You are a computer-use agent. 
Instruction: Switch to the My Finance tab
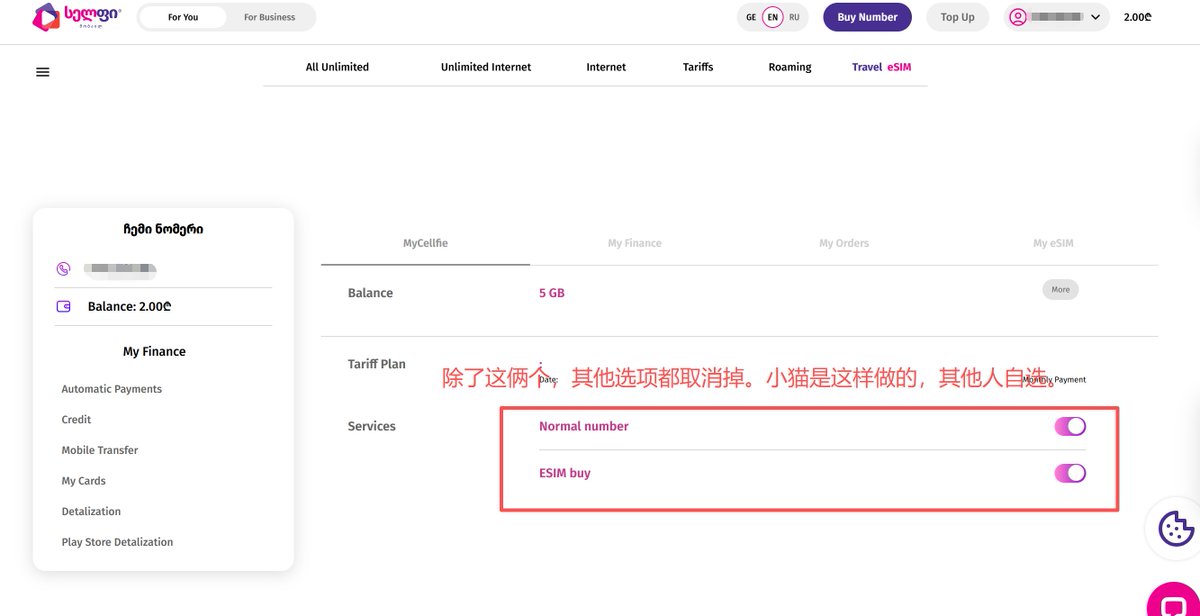tap(635, 243)
